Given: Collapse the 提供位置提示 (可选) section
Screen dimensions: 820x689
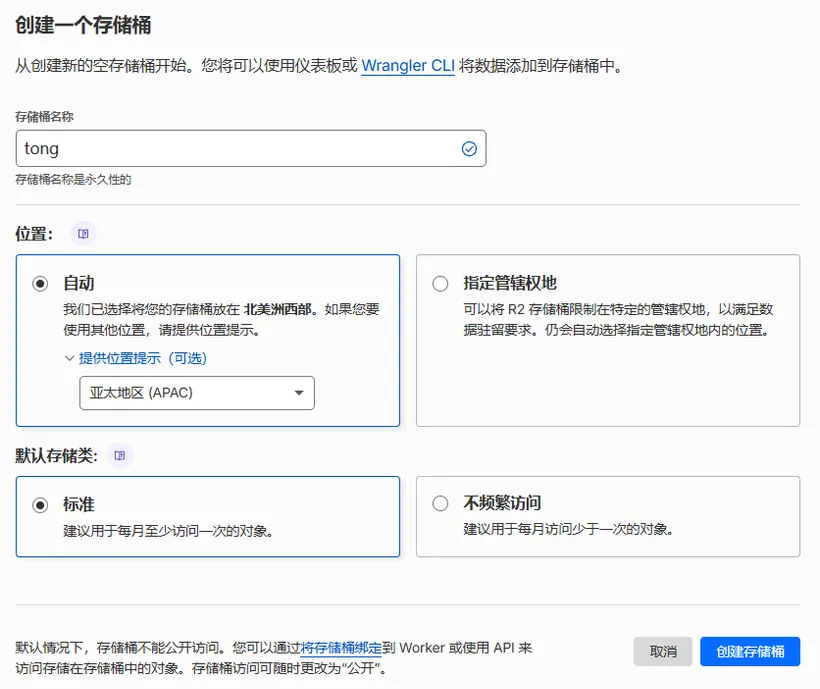Looking at the screenshot, I should 135,358.
